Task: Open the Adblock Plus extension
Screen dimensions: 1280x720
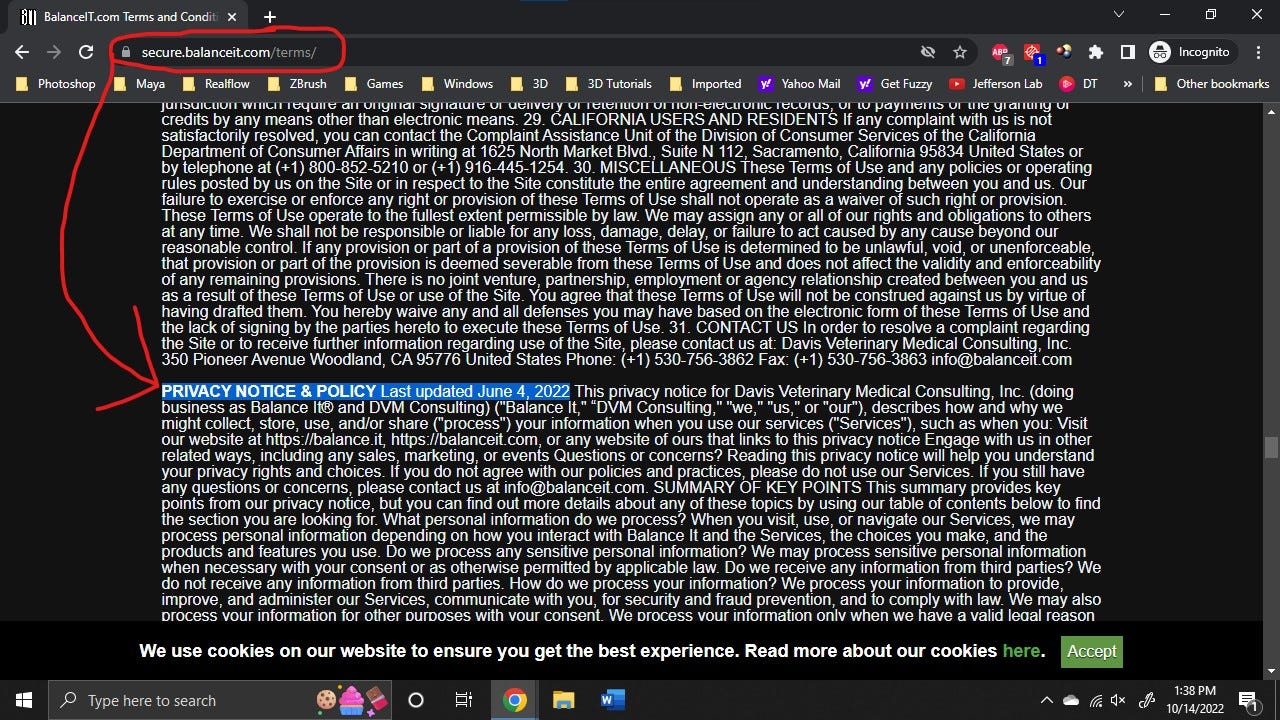Action: coord(1000,52)
